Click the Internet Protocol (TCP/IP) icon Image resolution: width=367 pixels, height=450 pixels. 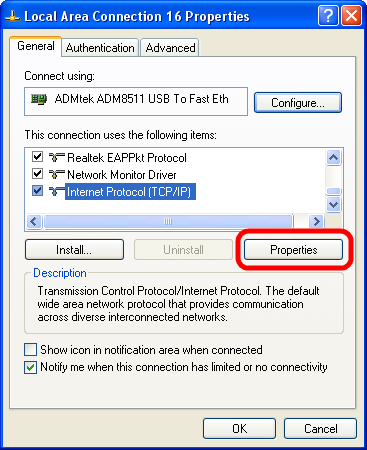57,191
